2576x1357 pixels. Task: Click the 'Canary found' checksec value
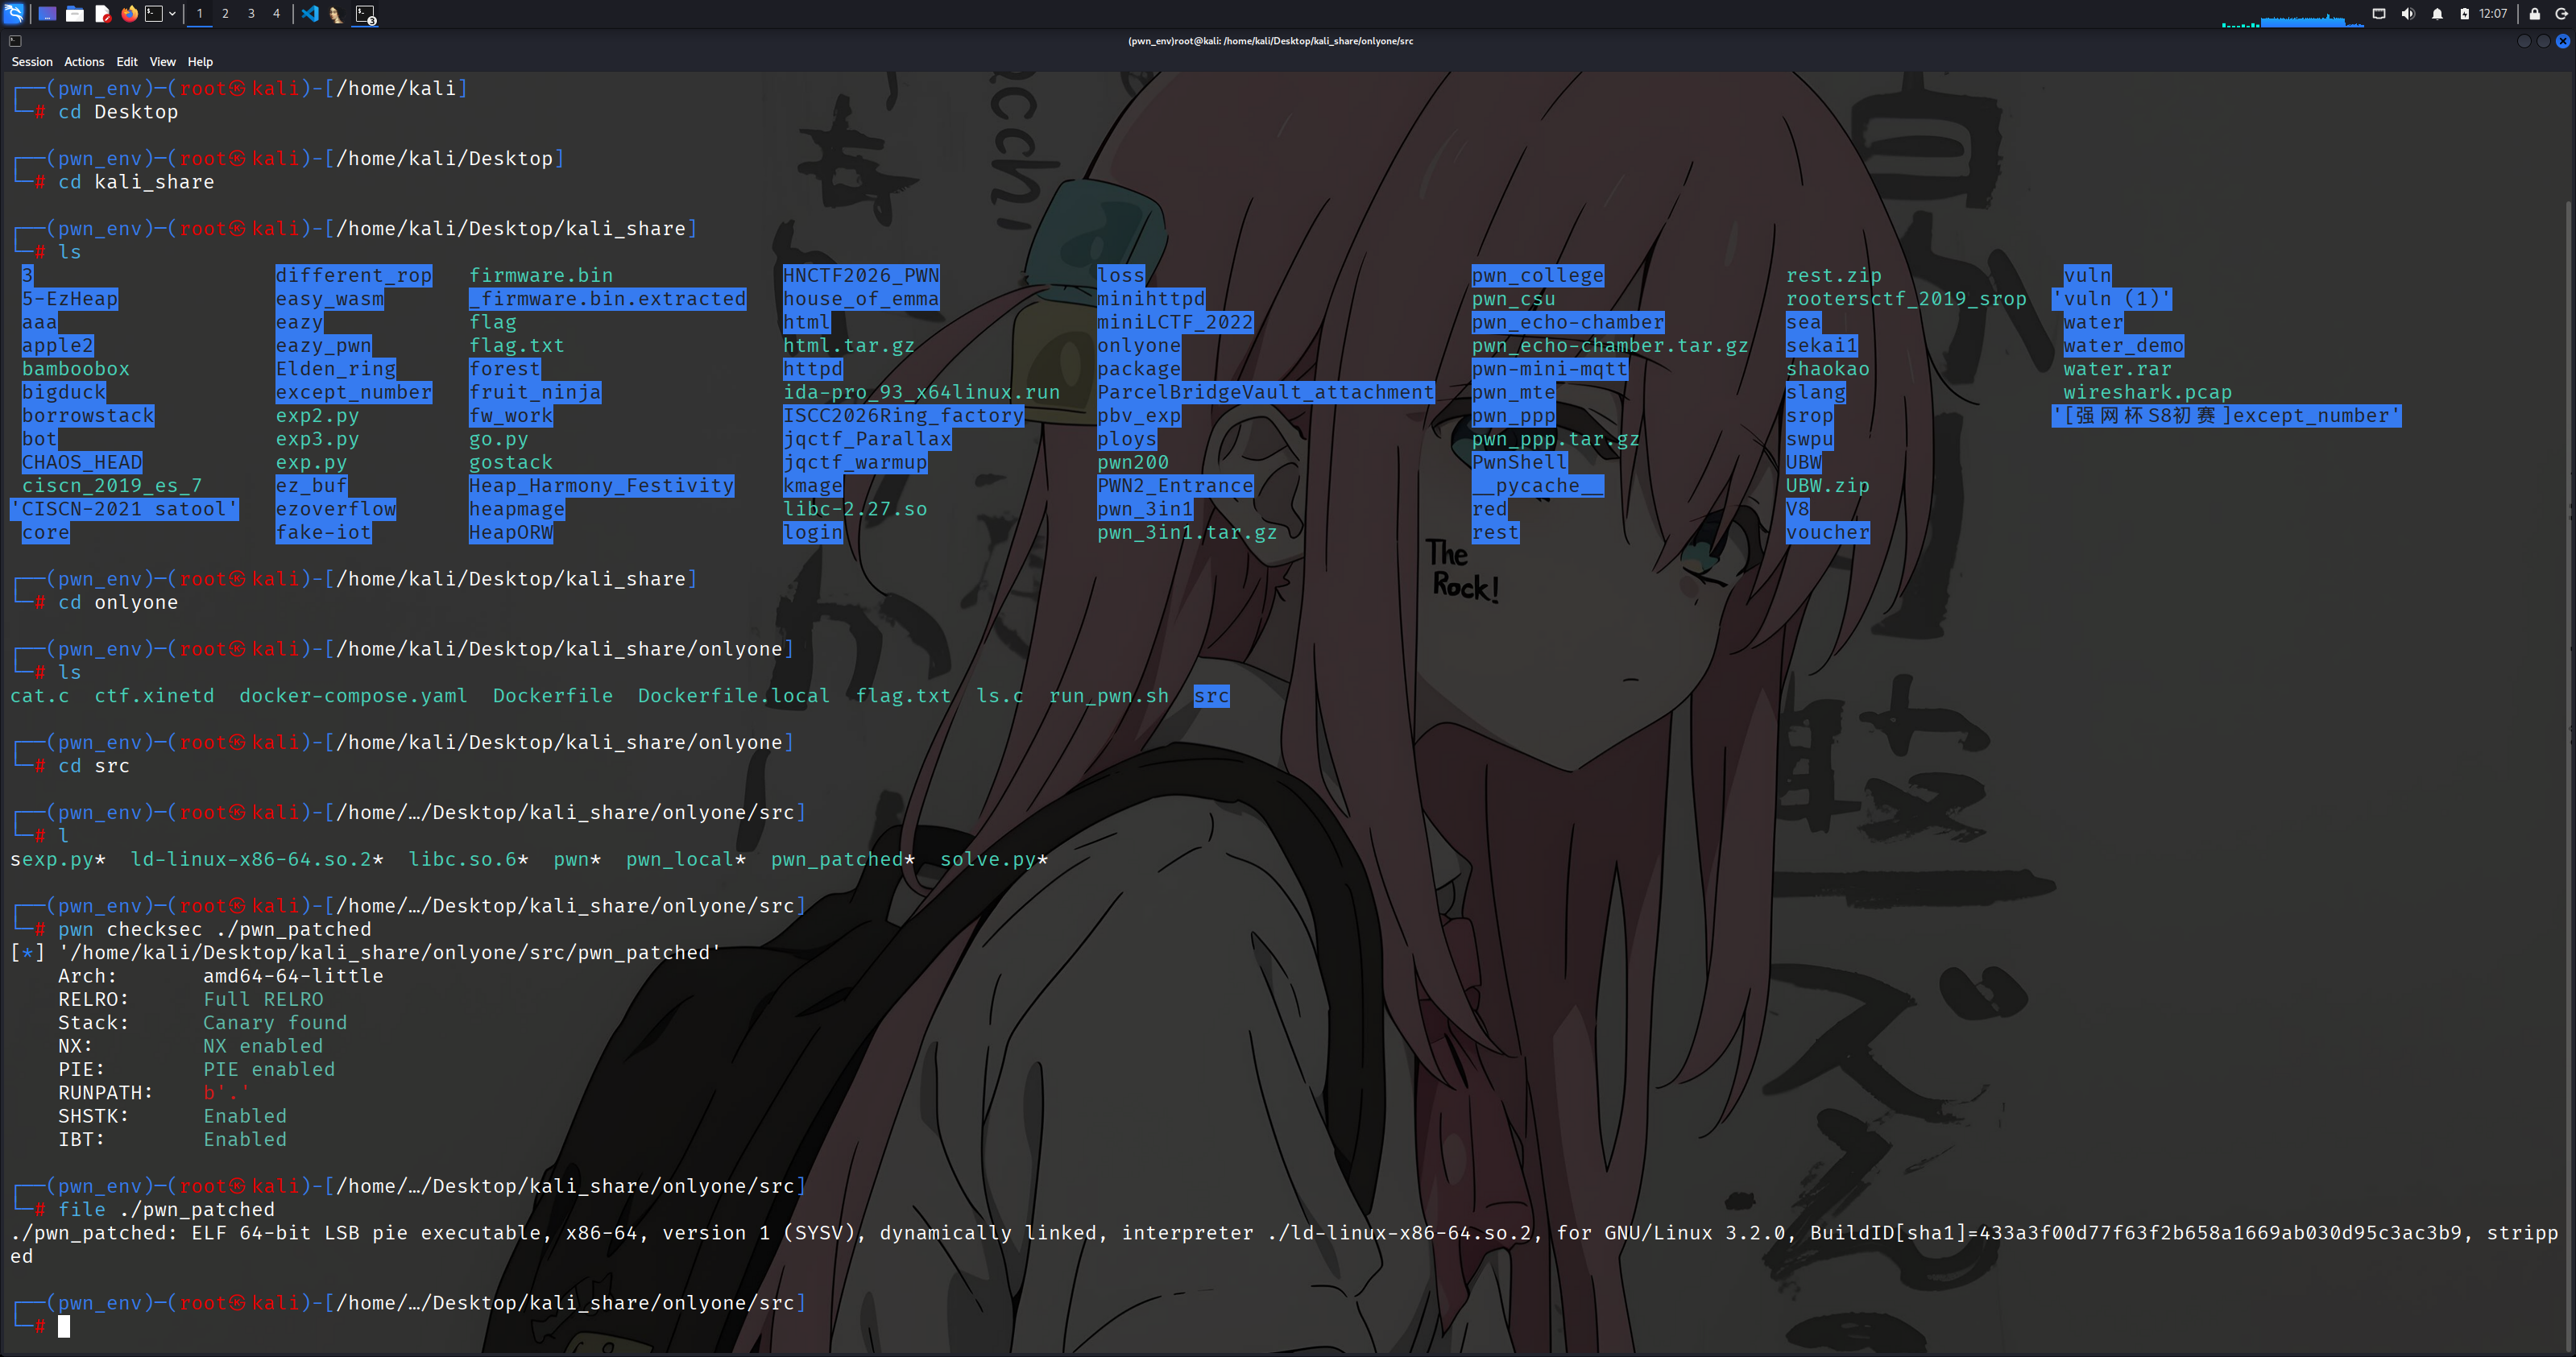coord(275,1022)
